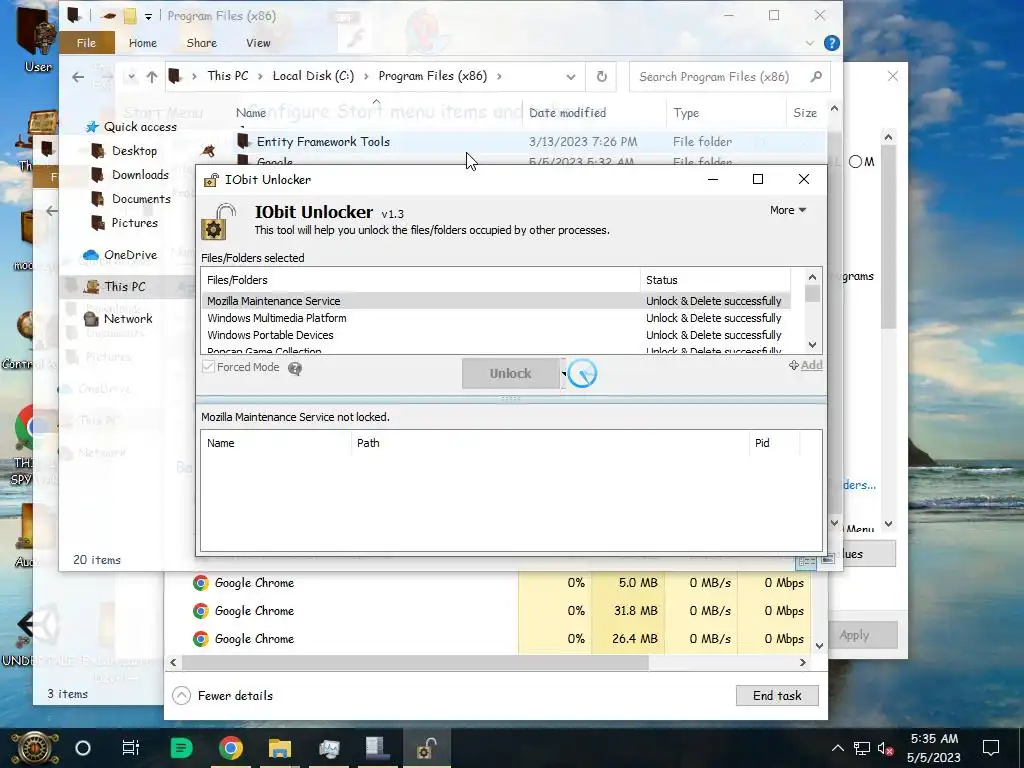Open the notification center icon
This screenshot has height=768, width=1024.
click(991, 748)
